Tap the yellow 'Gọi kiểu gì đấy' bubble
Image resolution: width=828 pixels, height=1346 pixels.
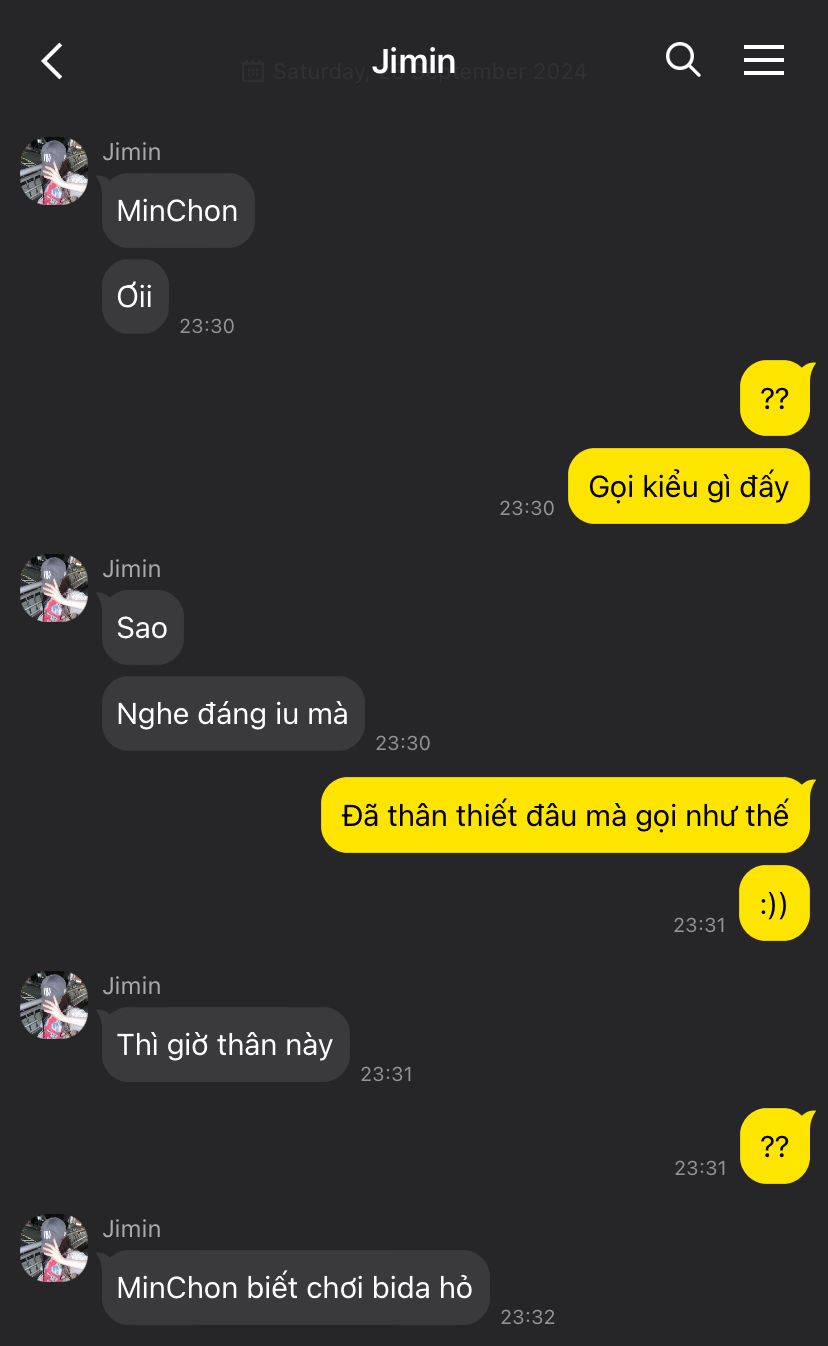[x=689, y=486]
